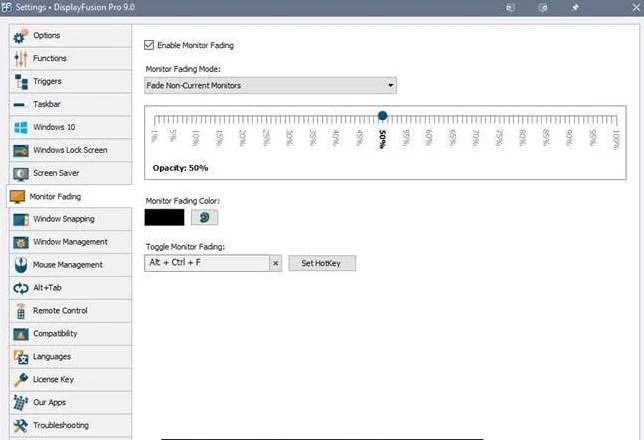This screenshot has height=440, width=644.
Task: Go to the Taskbar settings tab
Action: 70,105
